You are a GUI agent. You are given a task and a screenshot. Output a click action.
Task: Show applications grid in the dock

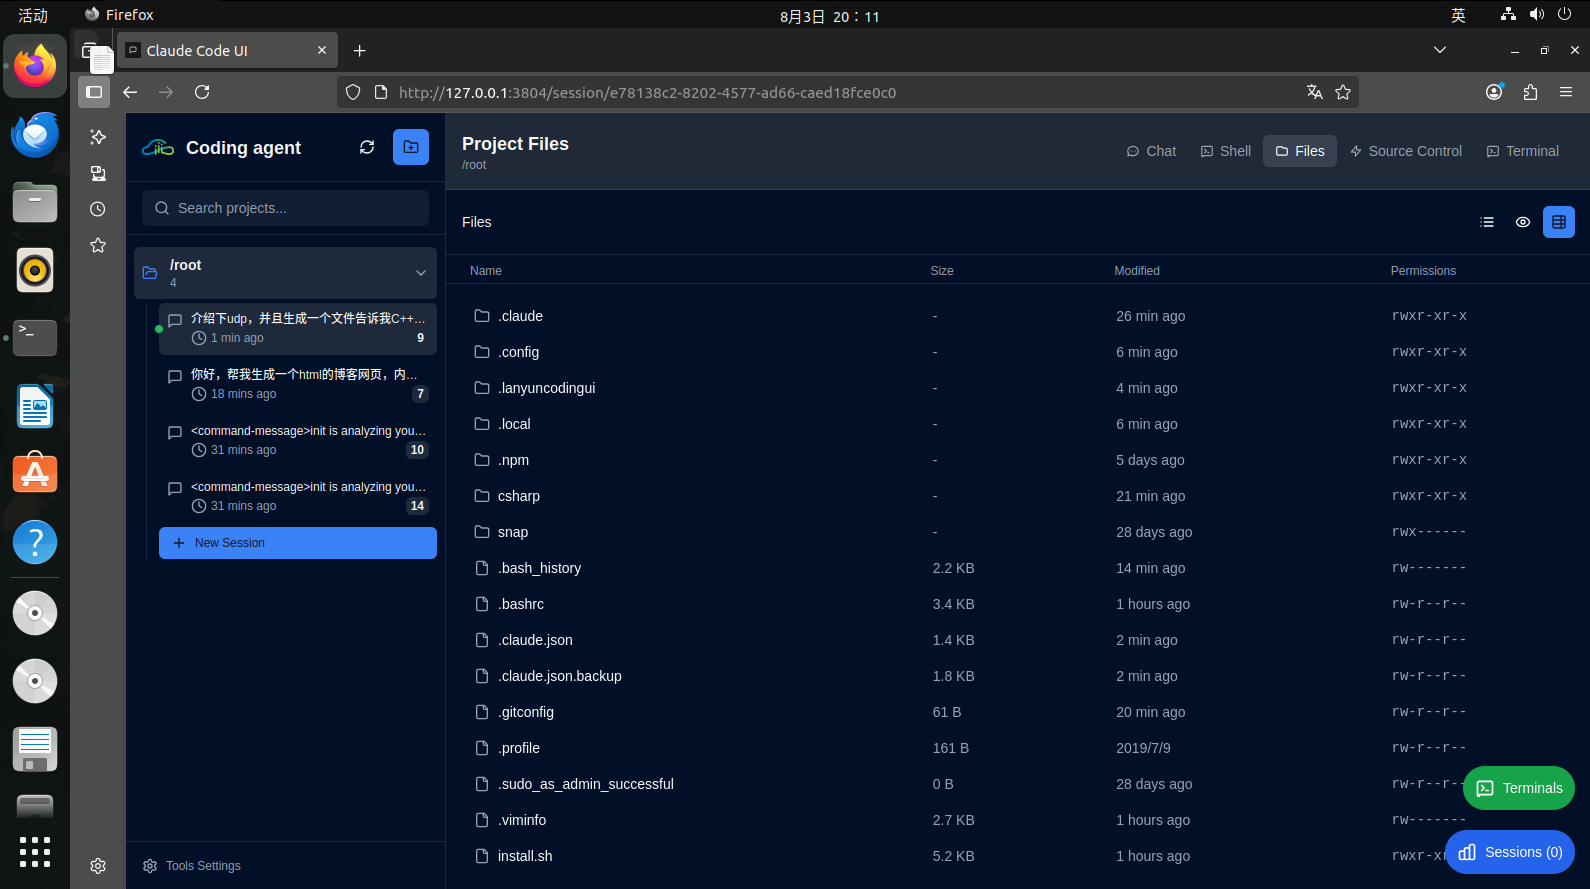[x=35, y=852]
